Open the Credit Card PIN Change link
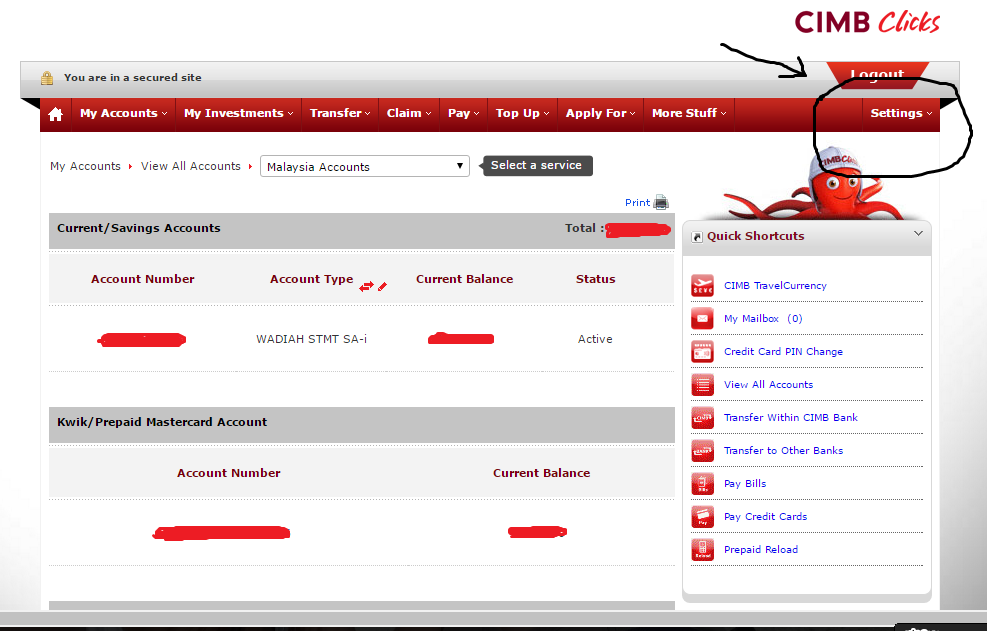Screen dimensions: 987x631 tap(783, 351)
